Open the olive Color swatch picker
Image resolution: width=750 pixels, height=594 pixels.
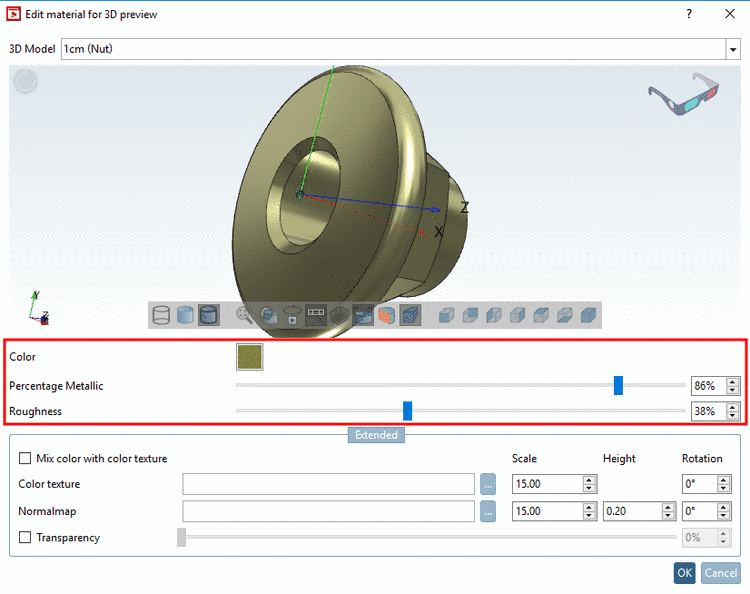[x=250, y=357]
